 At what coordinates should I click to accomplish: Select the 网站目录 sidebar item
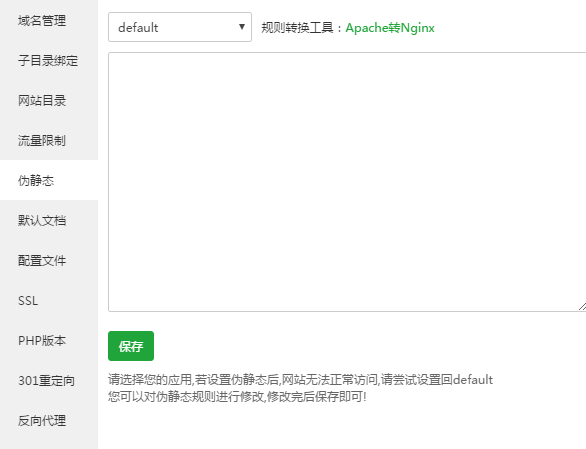tap(49, 101)
